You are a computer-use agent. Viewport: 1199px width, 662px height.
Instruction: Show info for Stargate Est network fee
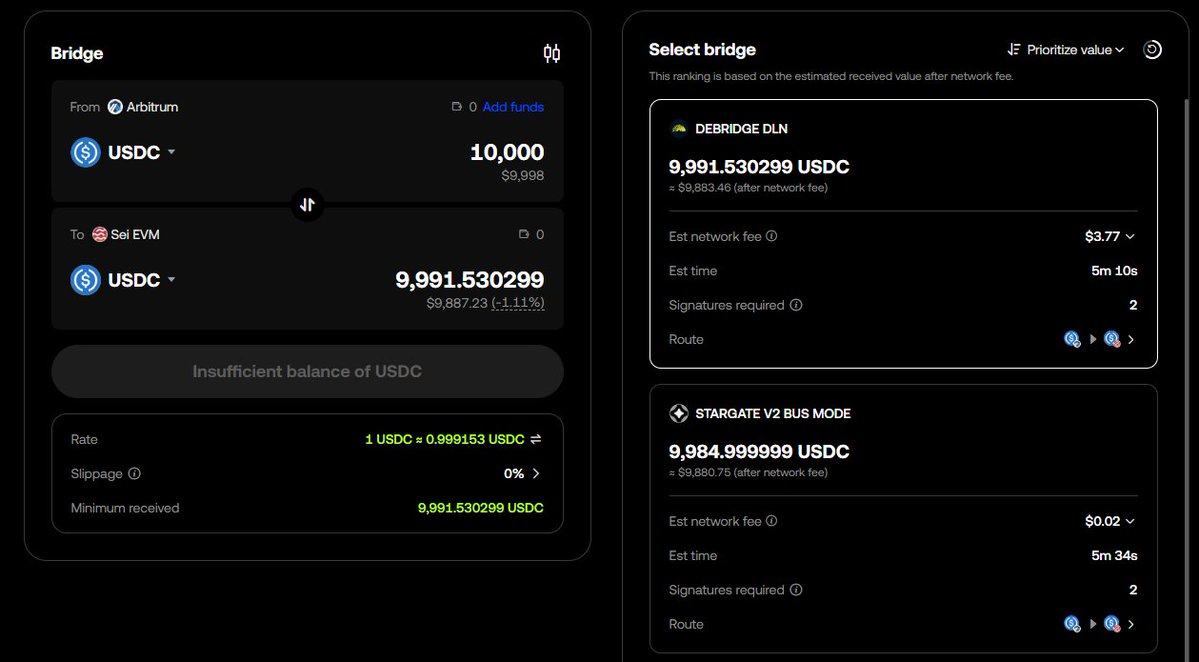(x=772, y=521)
